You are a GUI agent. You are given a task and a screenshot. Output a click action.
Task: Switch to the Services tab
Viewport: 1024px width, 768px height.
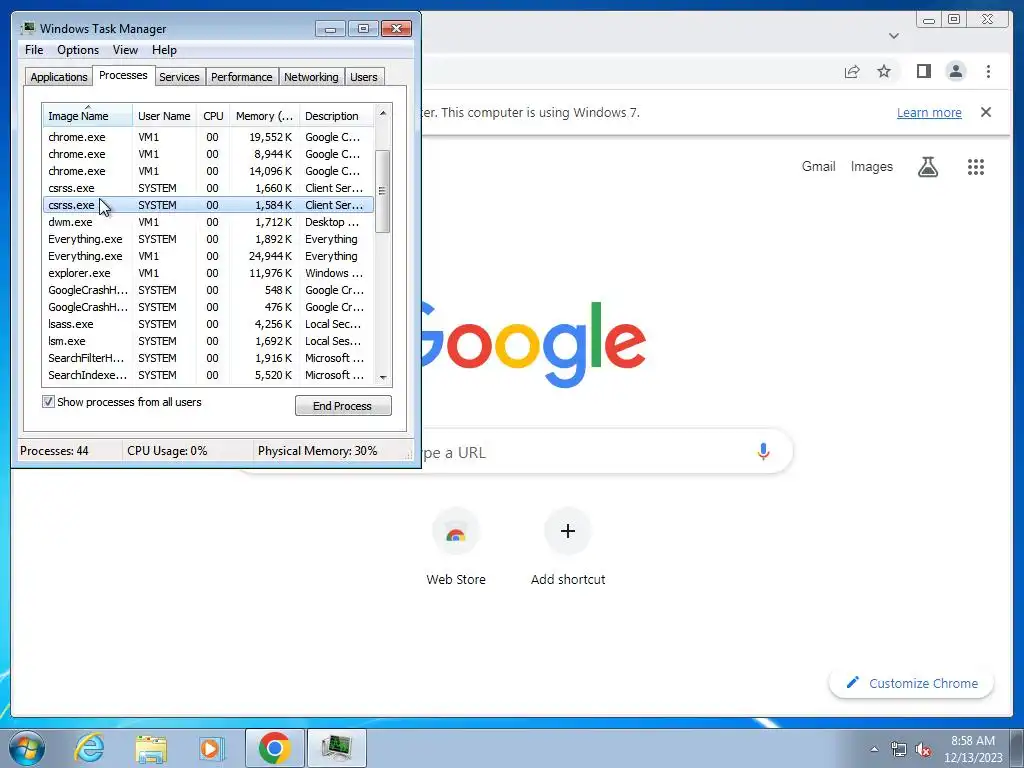(179, 77)
